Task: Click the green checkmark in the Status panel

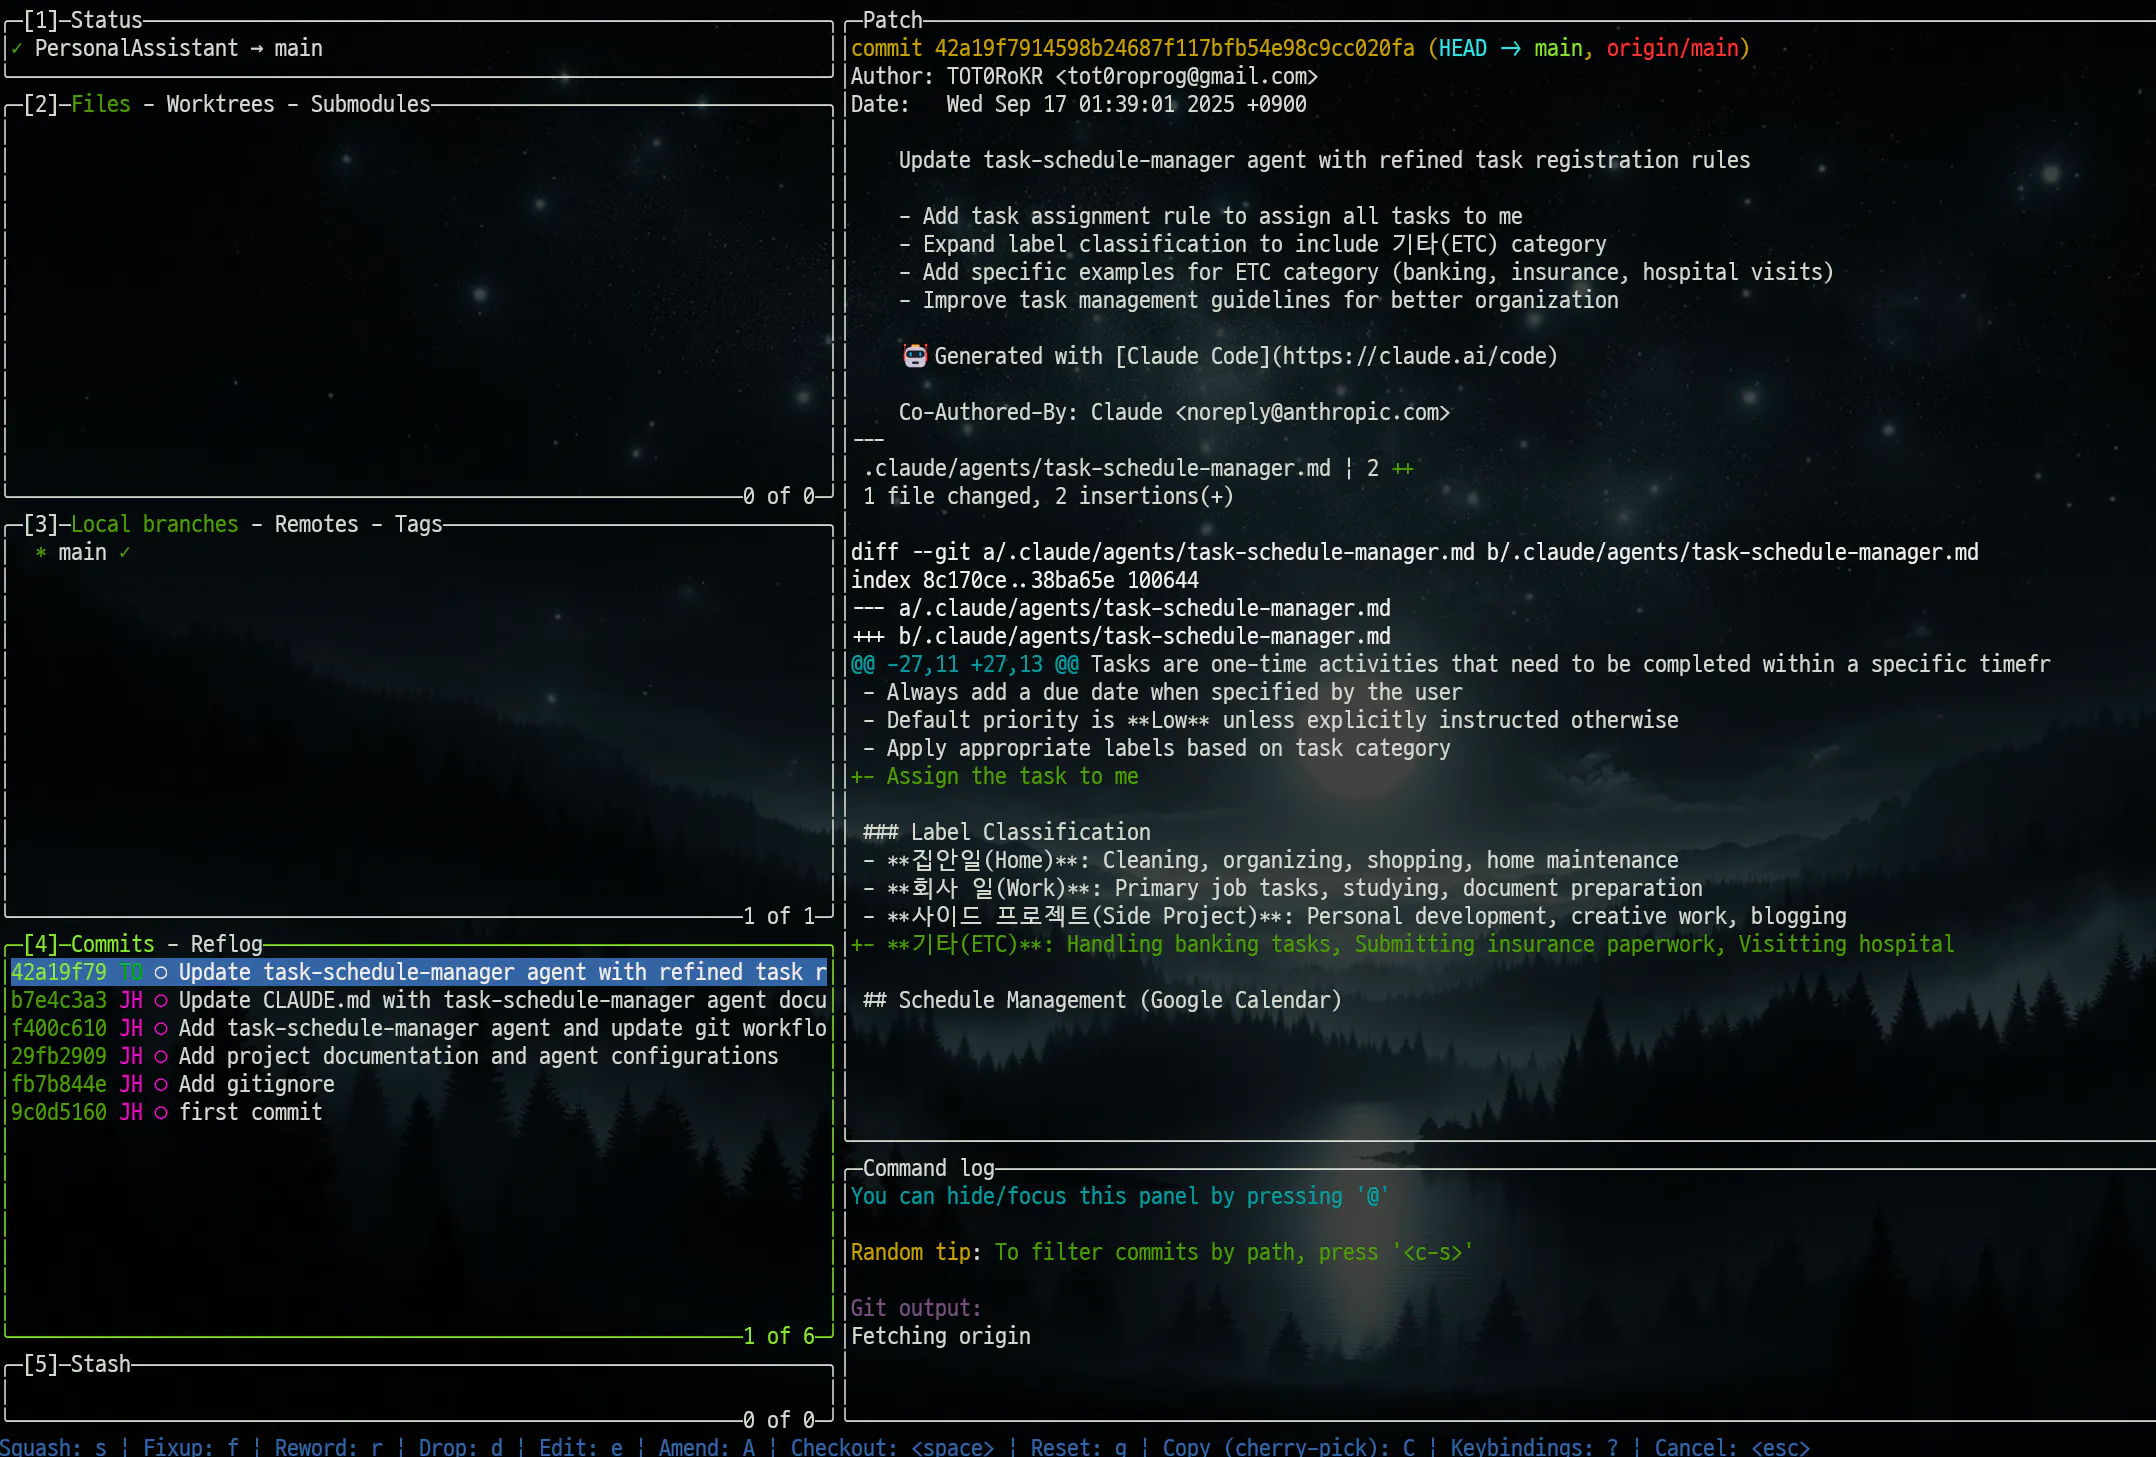Action: click(x=17, y=48)
